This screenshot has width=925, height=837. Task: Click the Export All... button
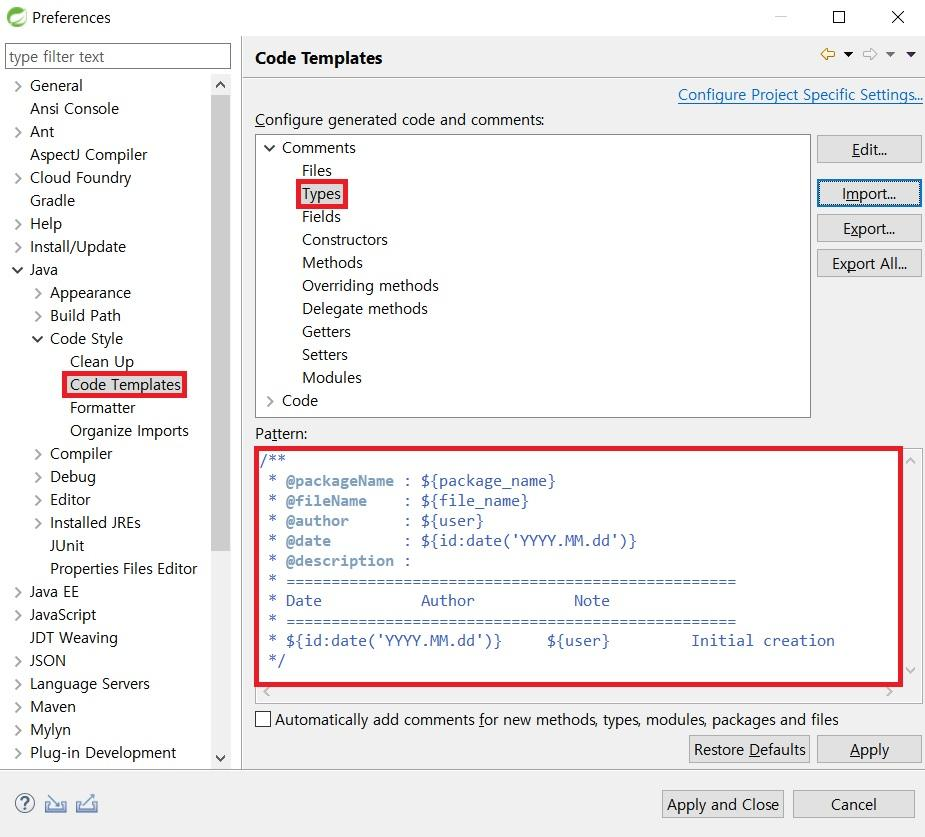coord(868,263)
